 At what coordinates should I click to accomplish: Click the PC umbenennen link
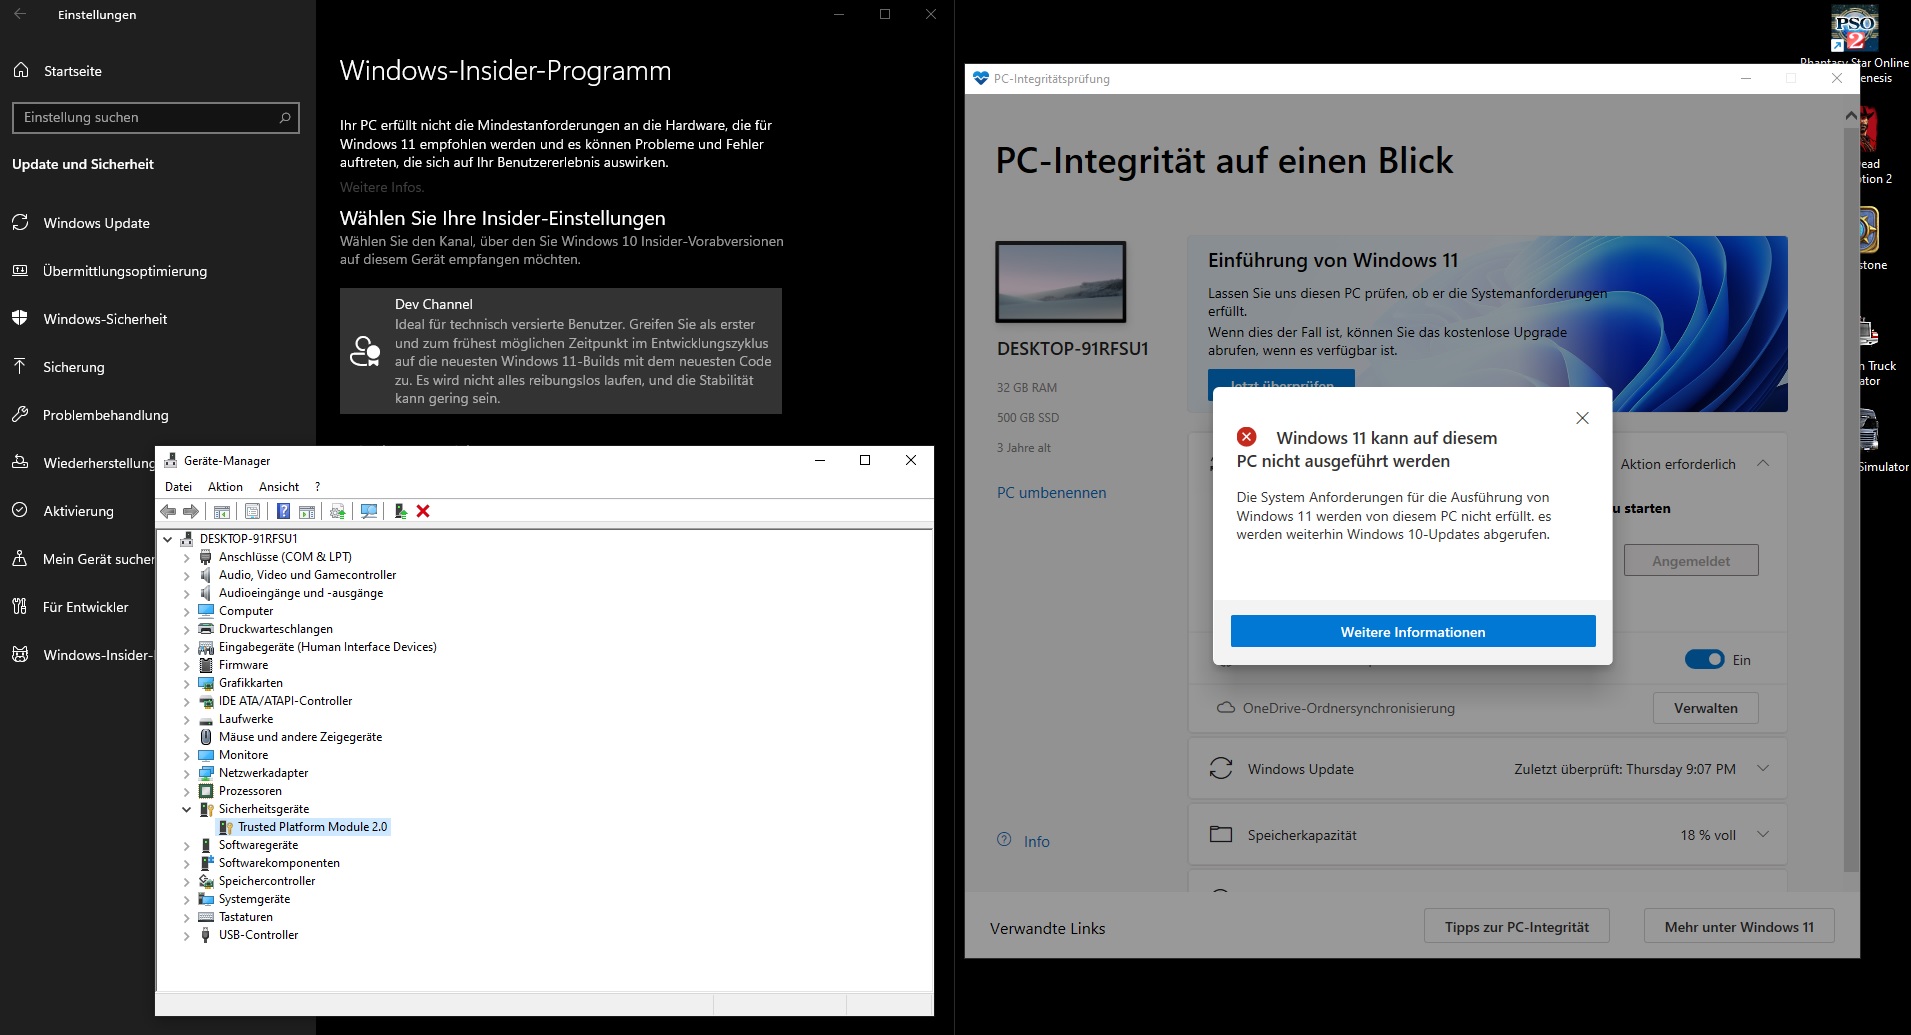point(1051,492)
